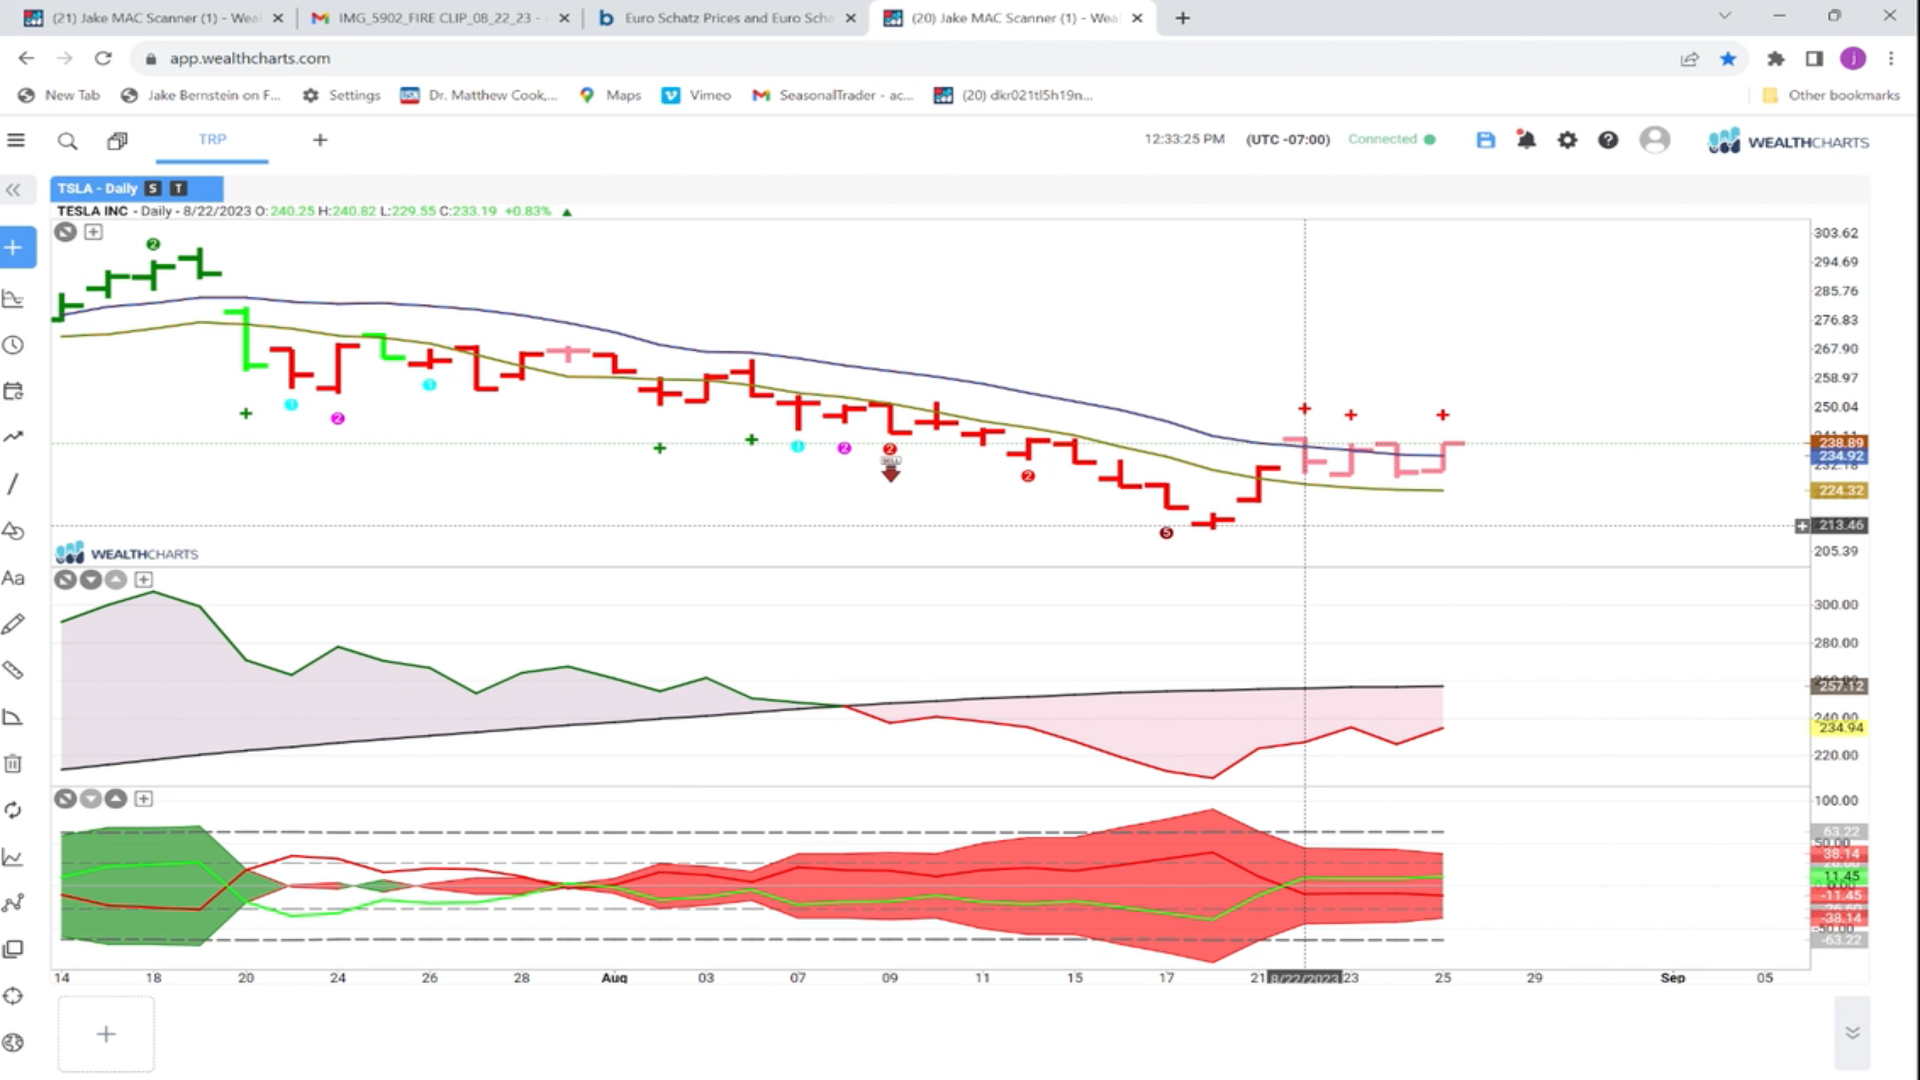Toggle the crosshair cursor tool
This screenshot has width=1920, height=1080.
13,996
